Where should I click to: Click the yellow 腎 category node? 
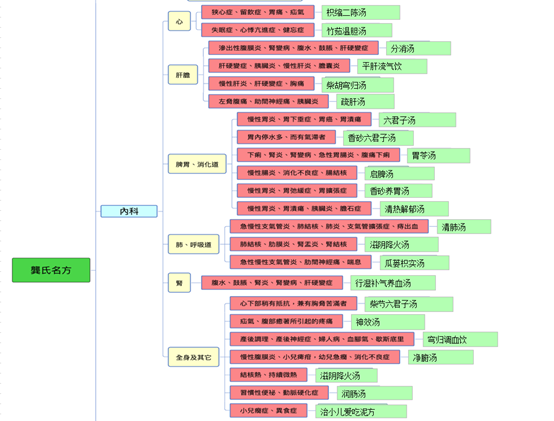point(179,283)
